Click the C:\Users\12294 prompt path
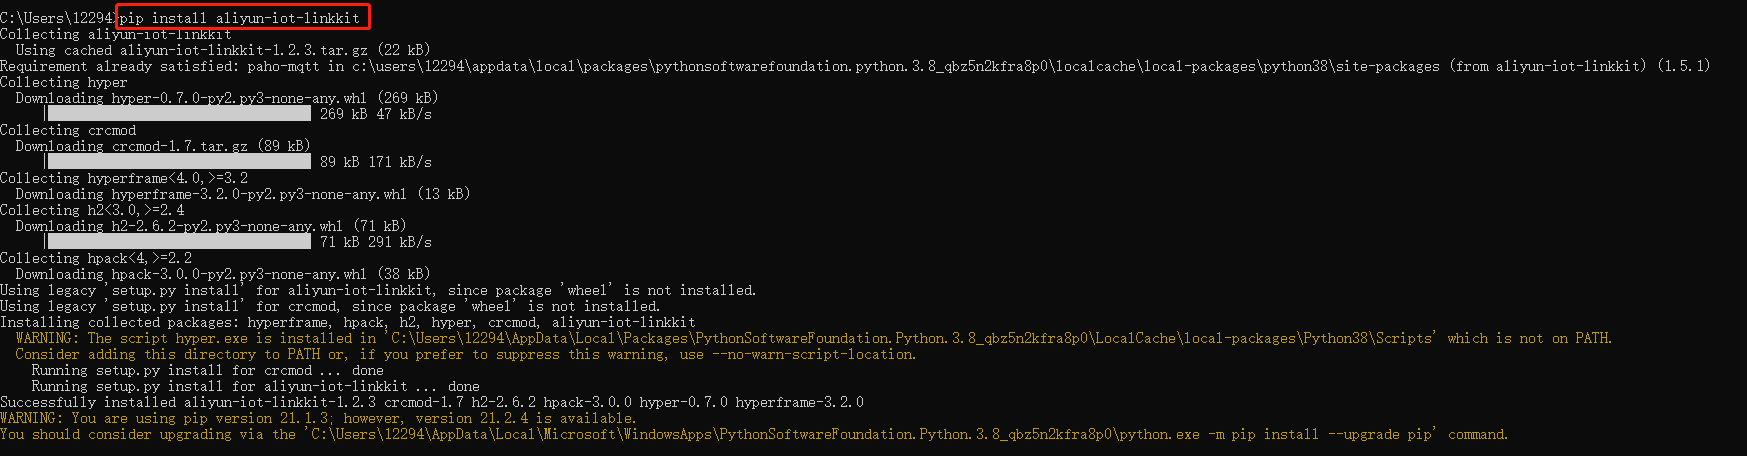The image size is (1747, 456). pyautogui.click(x=57, y=18)
